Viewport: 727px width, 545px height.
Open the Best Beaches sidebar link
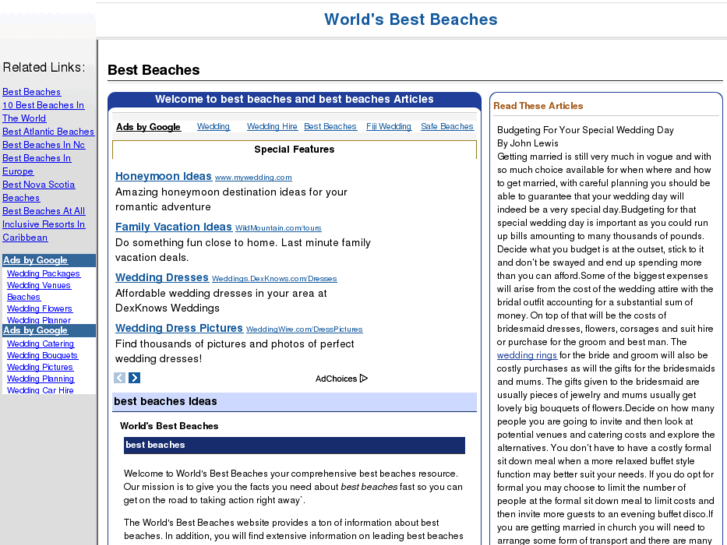coord(32,92)
